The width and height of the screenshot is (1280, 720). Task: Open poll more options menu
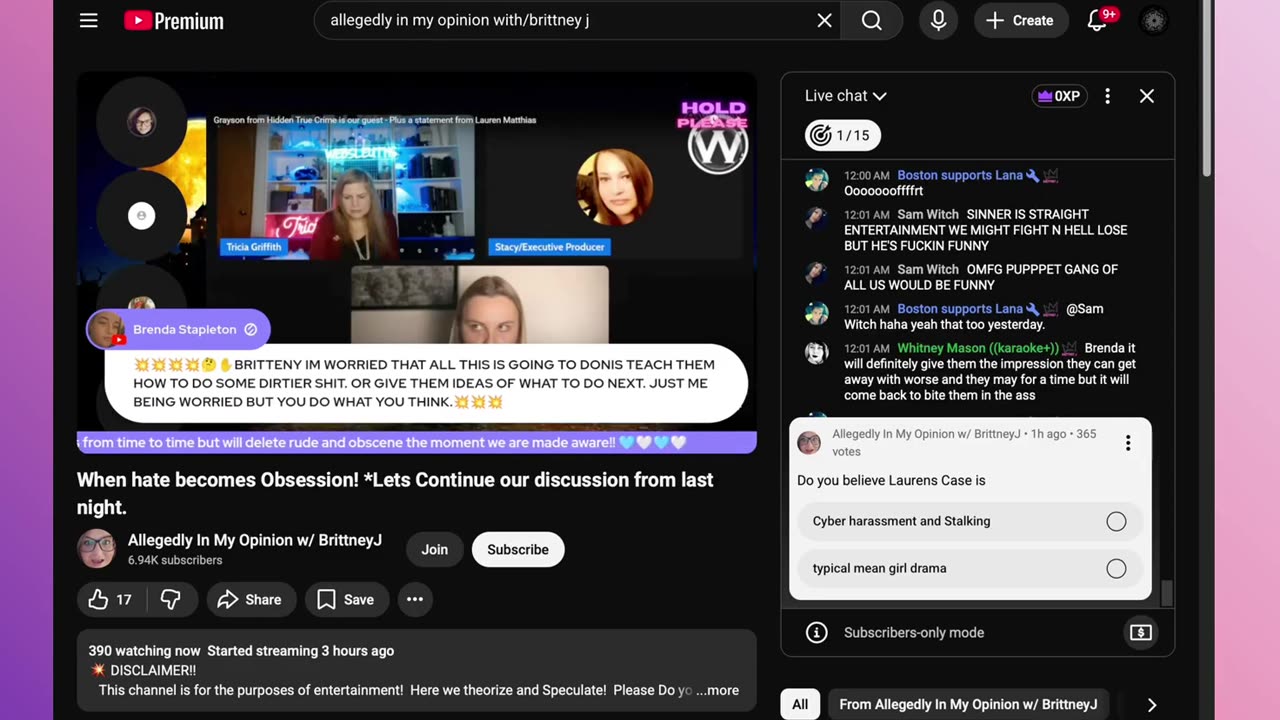(1128, 443)
